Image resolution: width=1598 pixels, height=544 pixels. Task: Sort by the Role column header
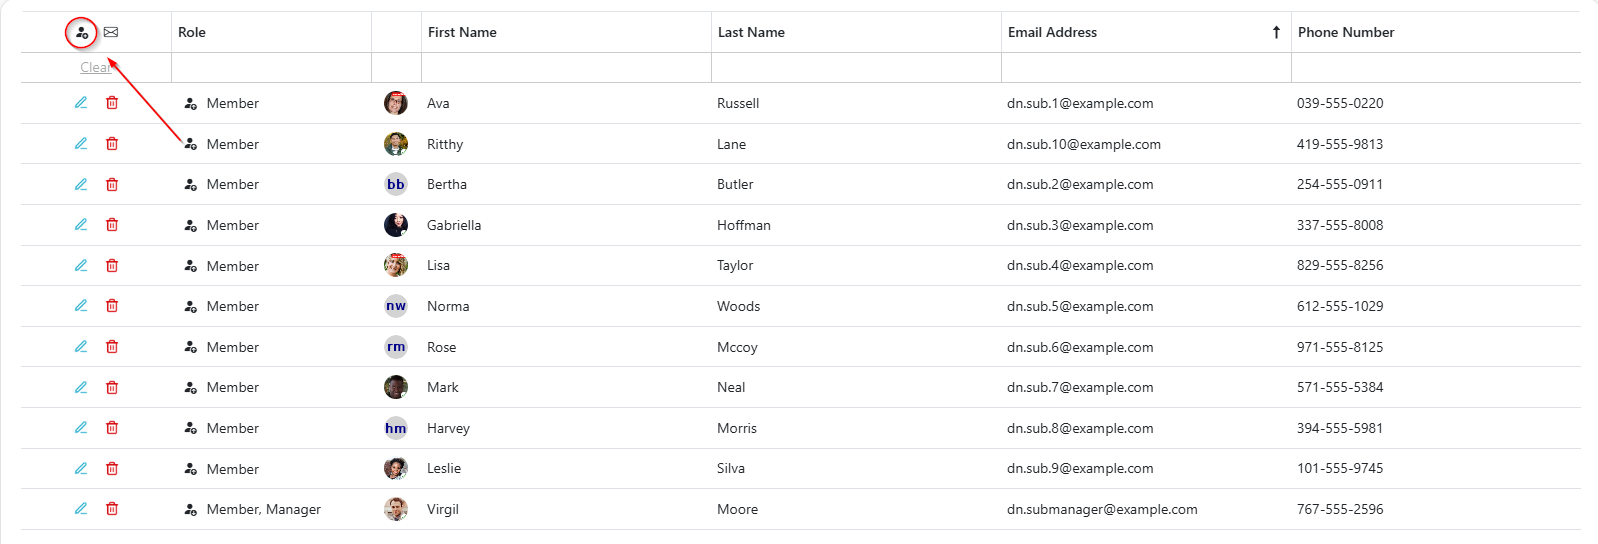click(x=192, y=32)
